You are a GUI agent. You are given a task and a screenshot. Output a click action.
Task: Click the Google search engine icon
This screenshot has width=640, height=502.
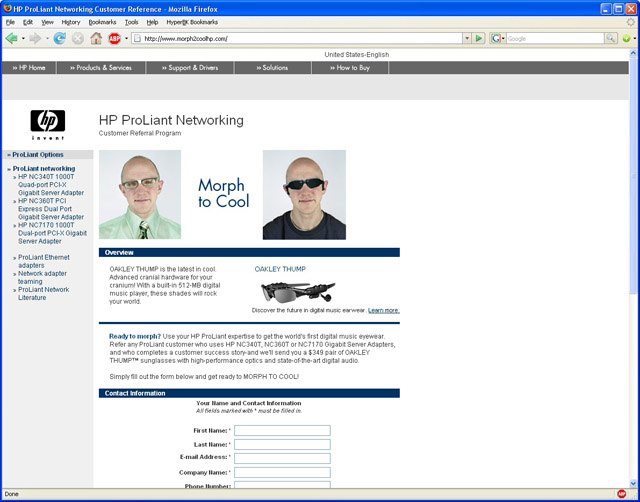tap(496, 38)
